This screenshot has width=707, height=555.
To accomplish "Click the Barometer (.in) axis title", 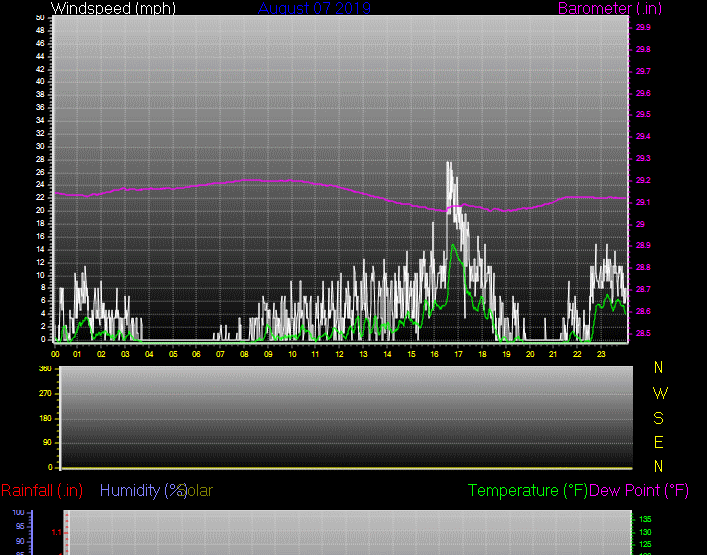I will click(610, 8).
